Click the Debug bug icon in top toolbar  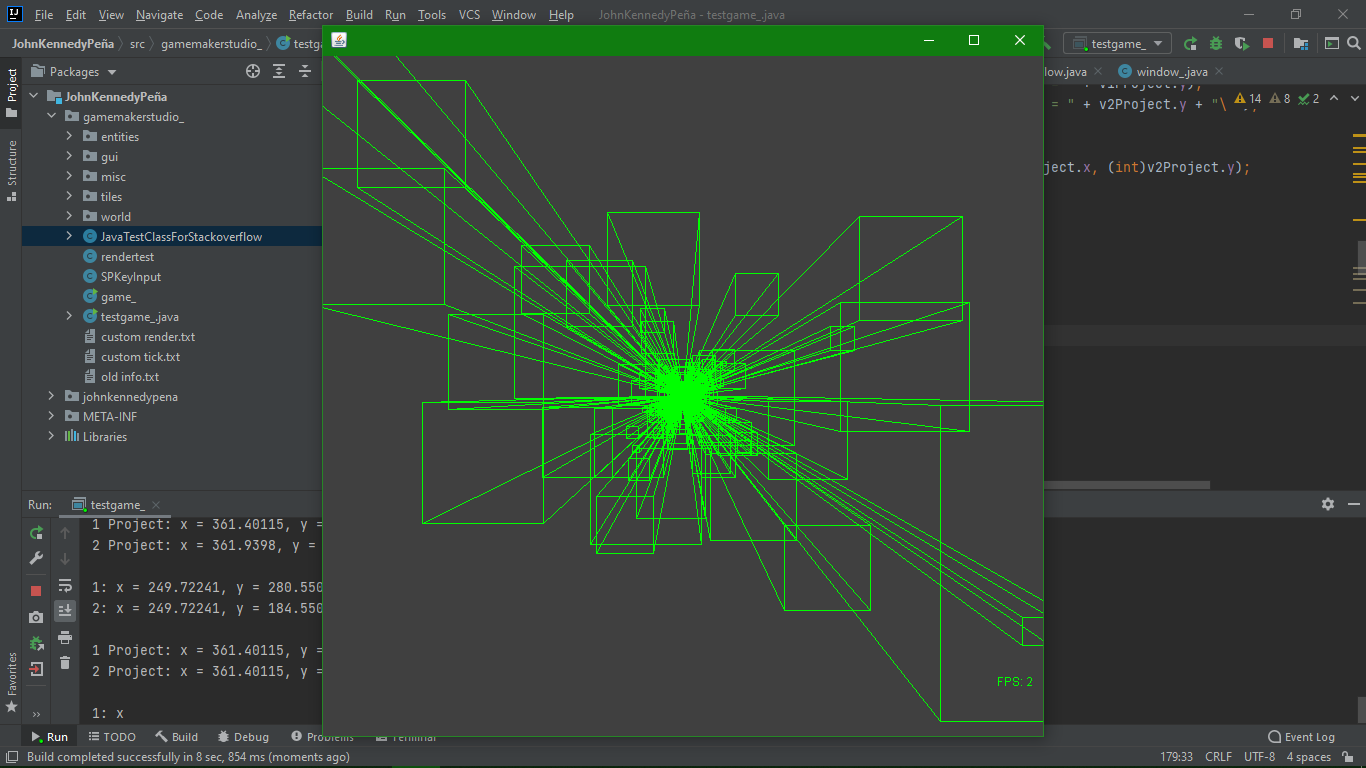[x=1216, y=44]
